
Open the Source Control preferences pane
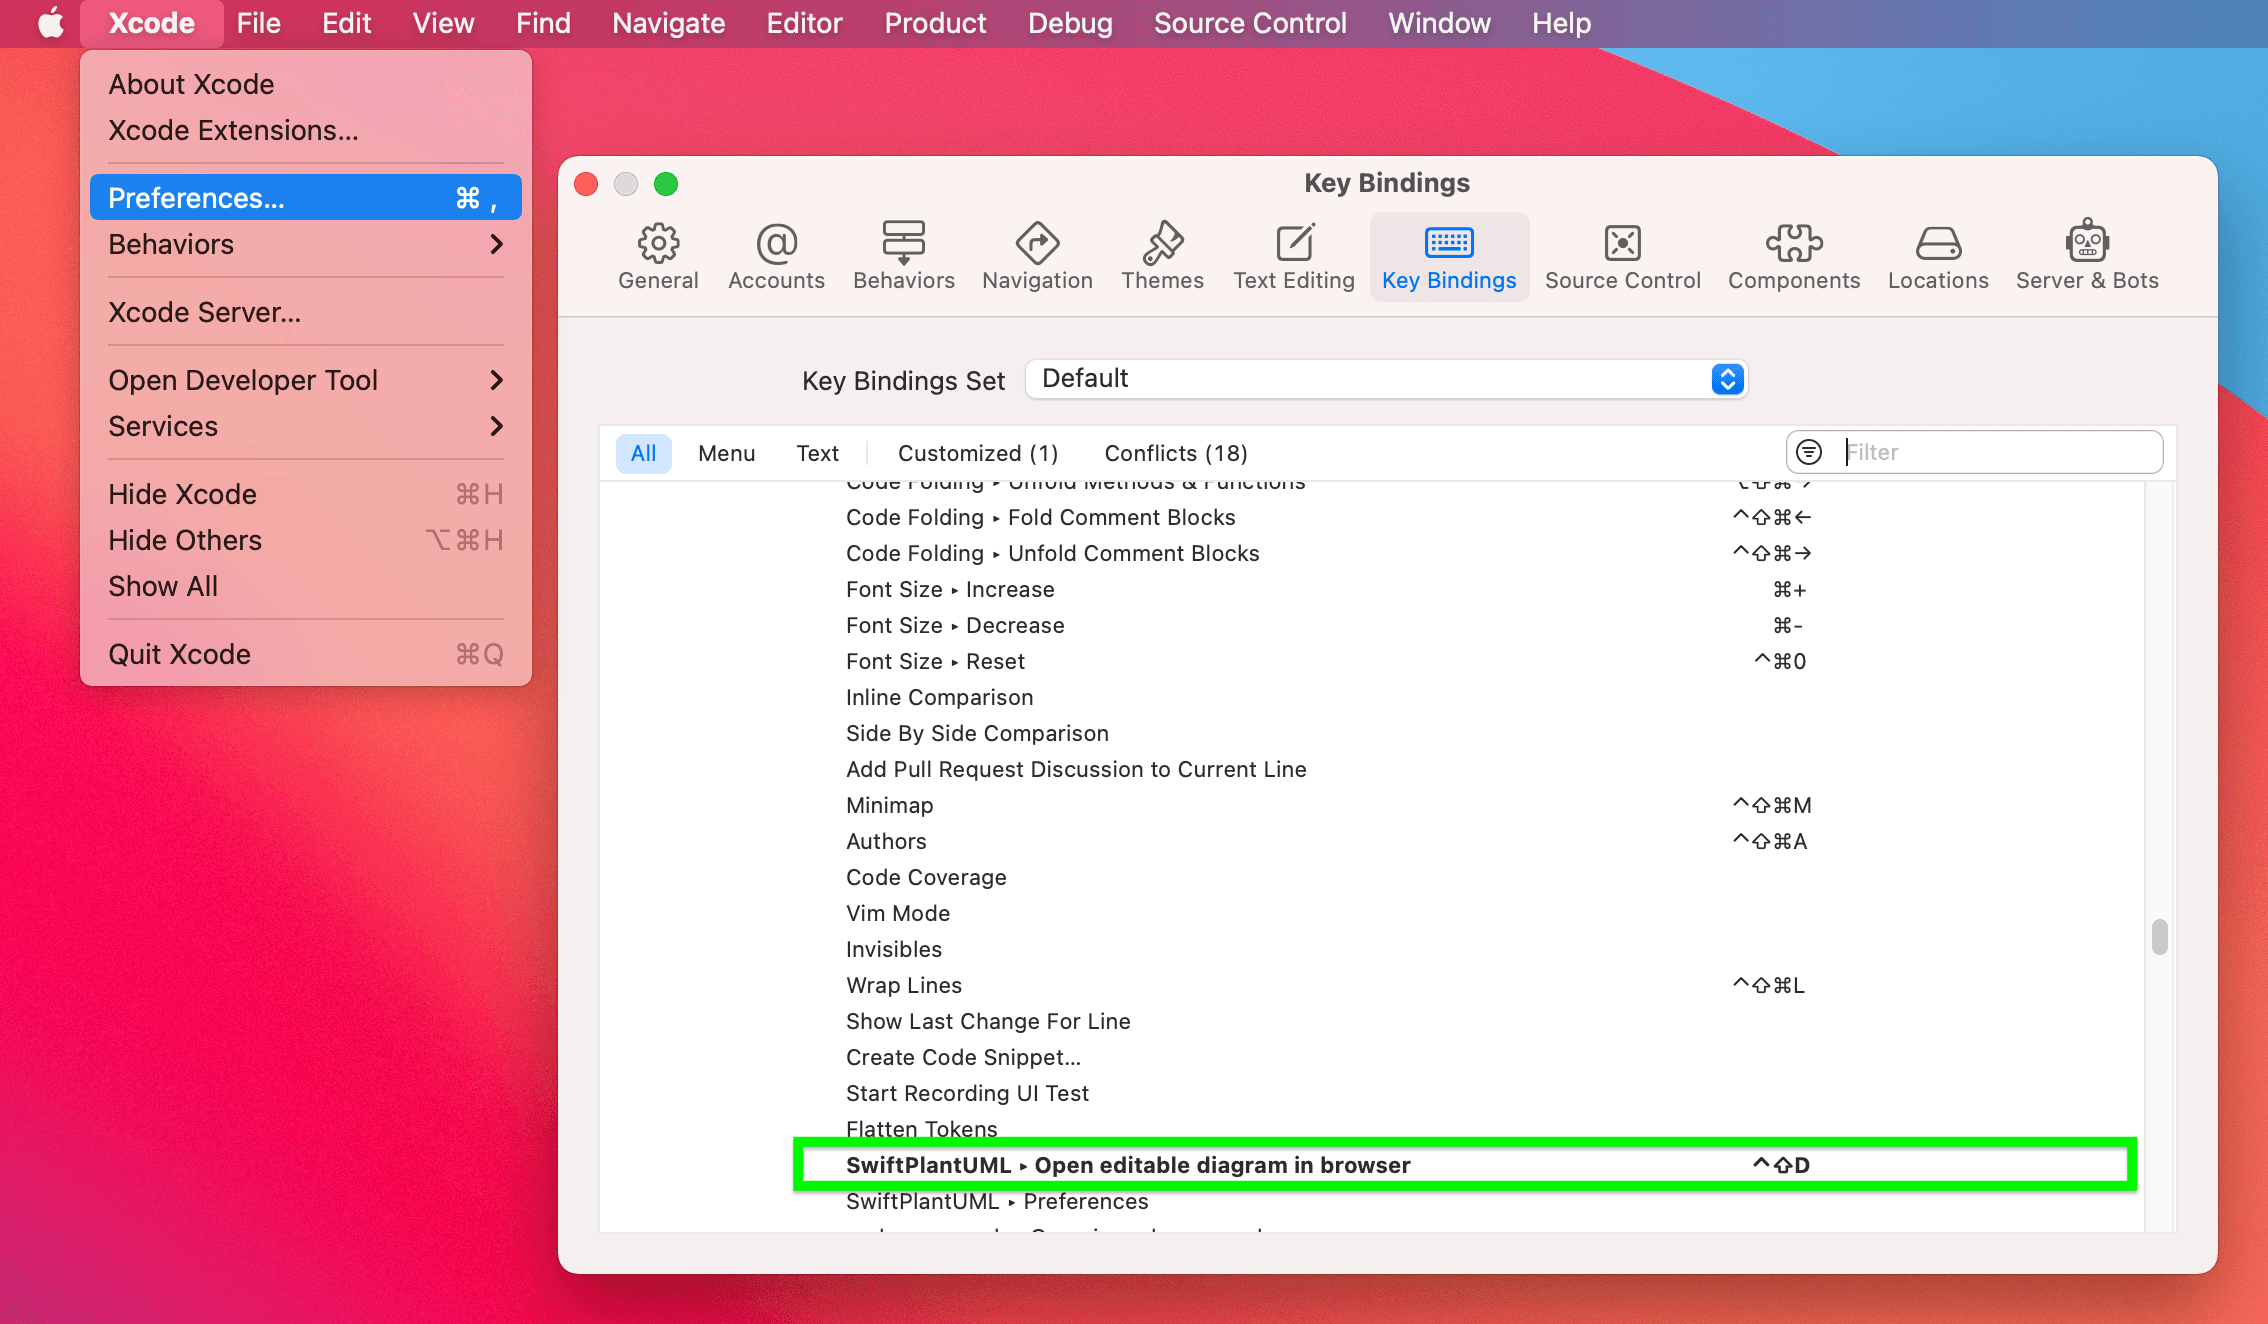tap(1623, 257)
